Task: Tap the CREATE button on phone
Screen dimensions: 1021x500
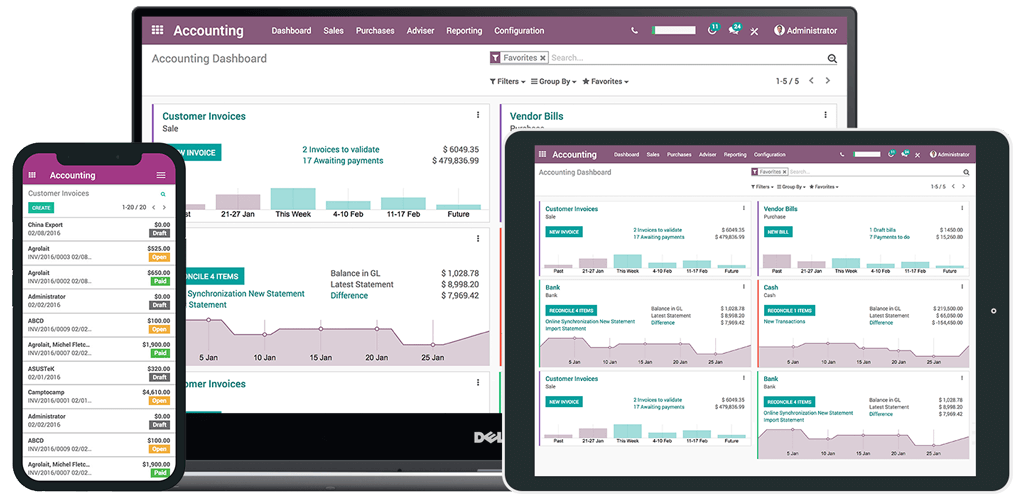Action: click(x=41, y=208)
